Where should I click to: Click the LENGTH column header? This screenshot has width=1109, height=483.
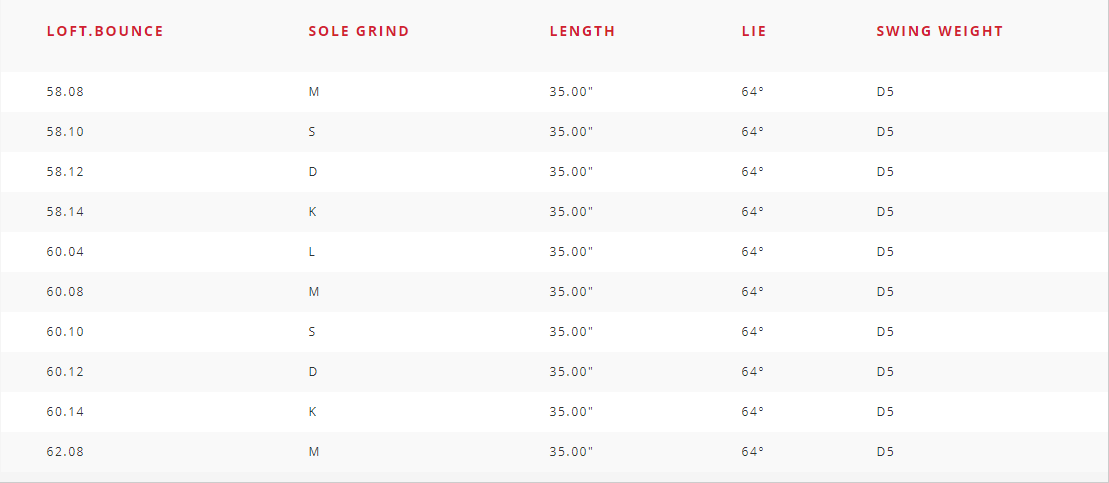point(583,31)
